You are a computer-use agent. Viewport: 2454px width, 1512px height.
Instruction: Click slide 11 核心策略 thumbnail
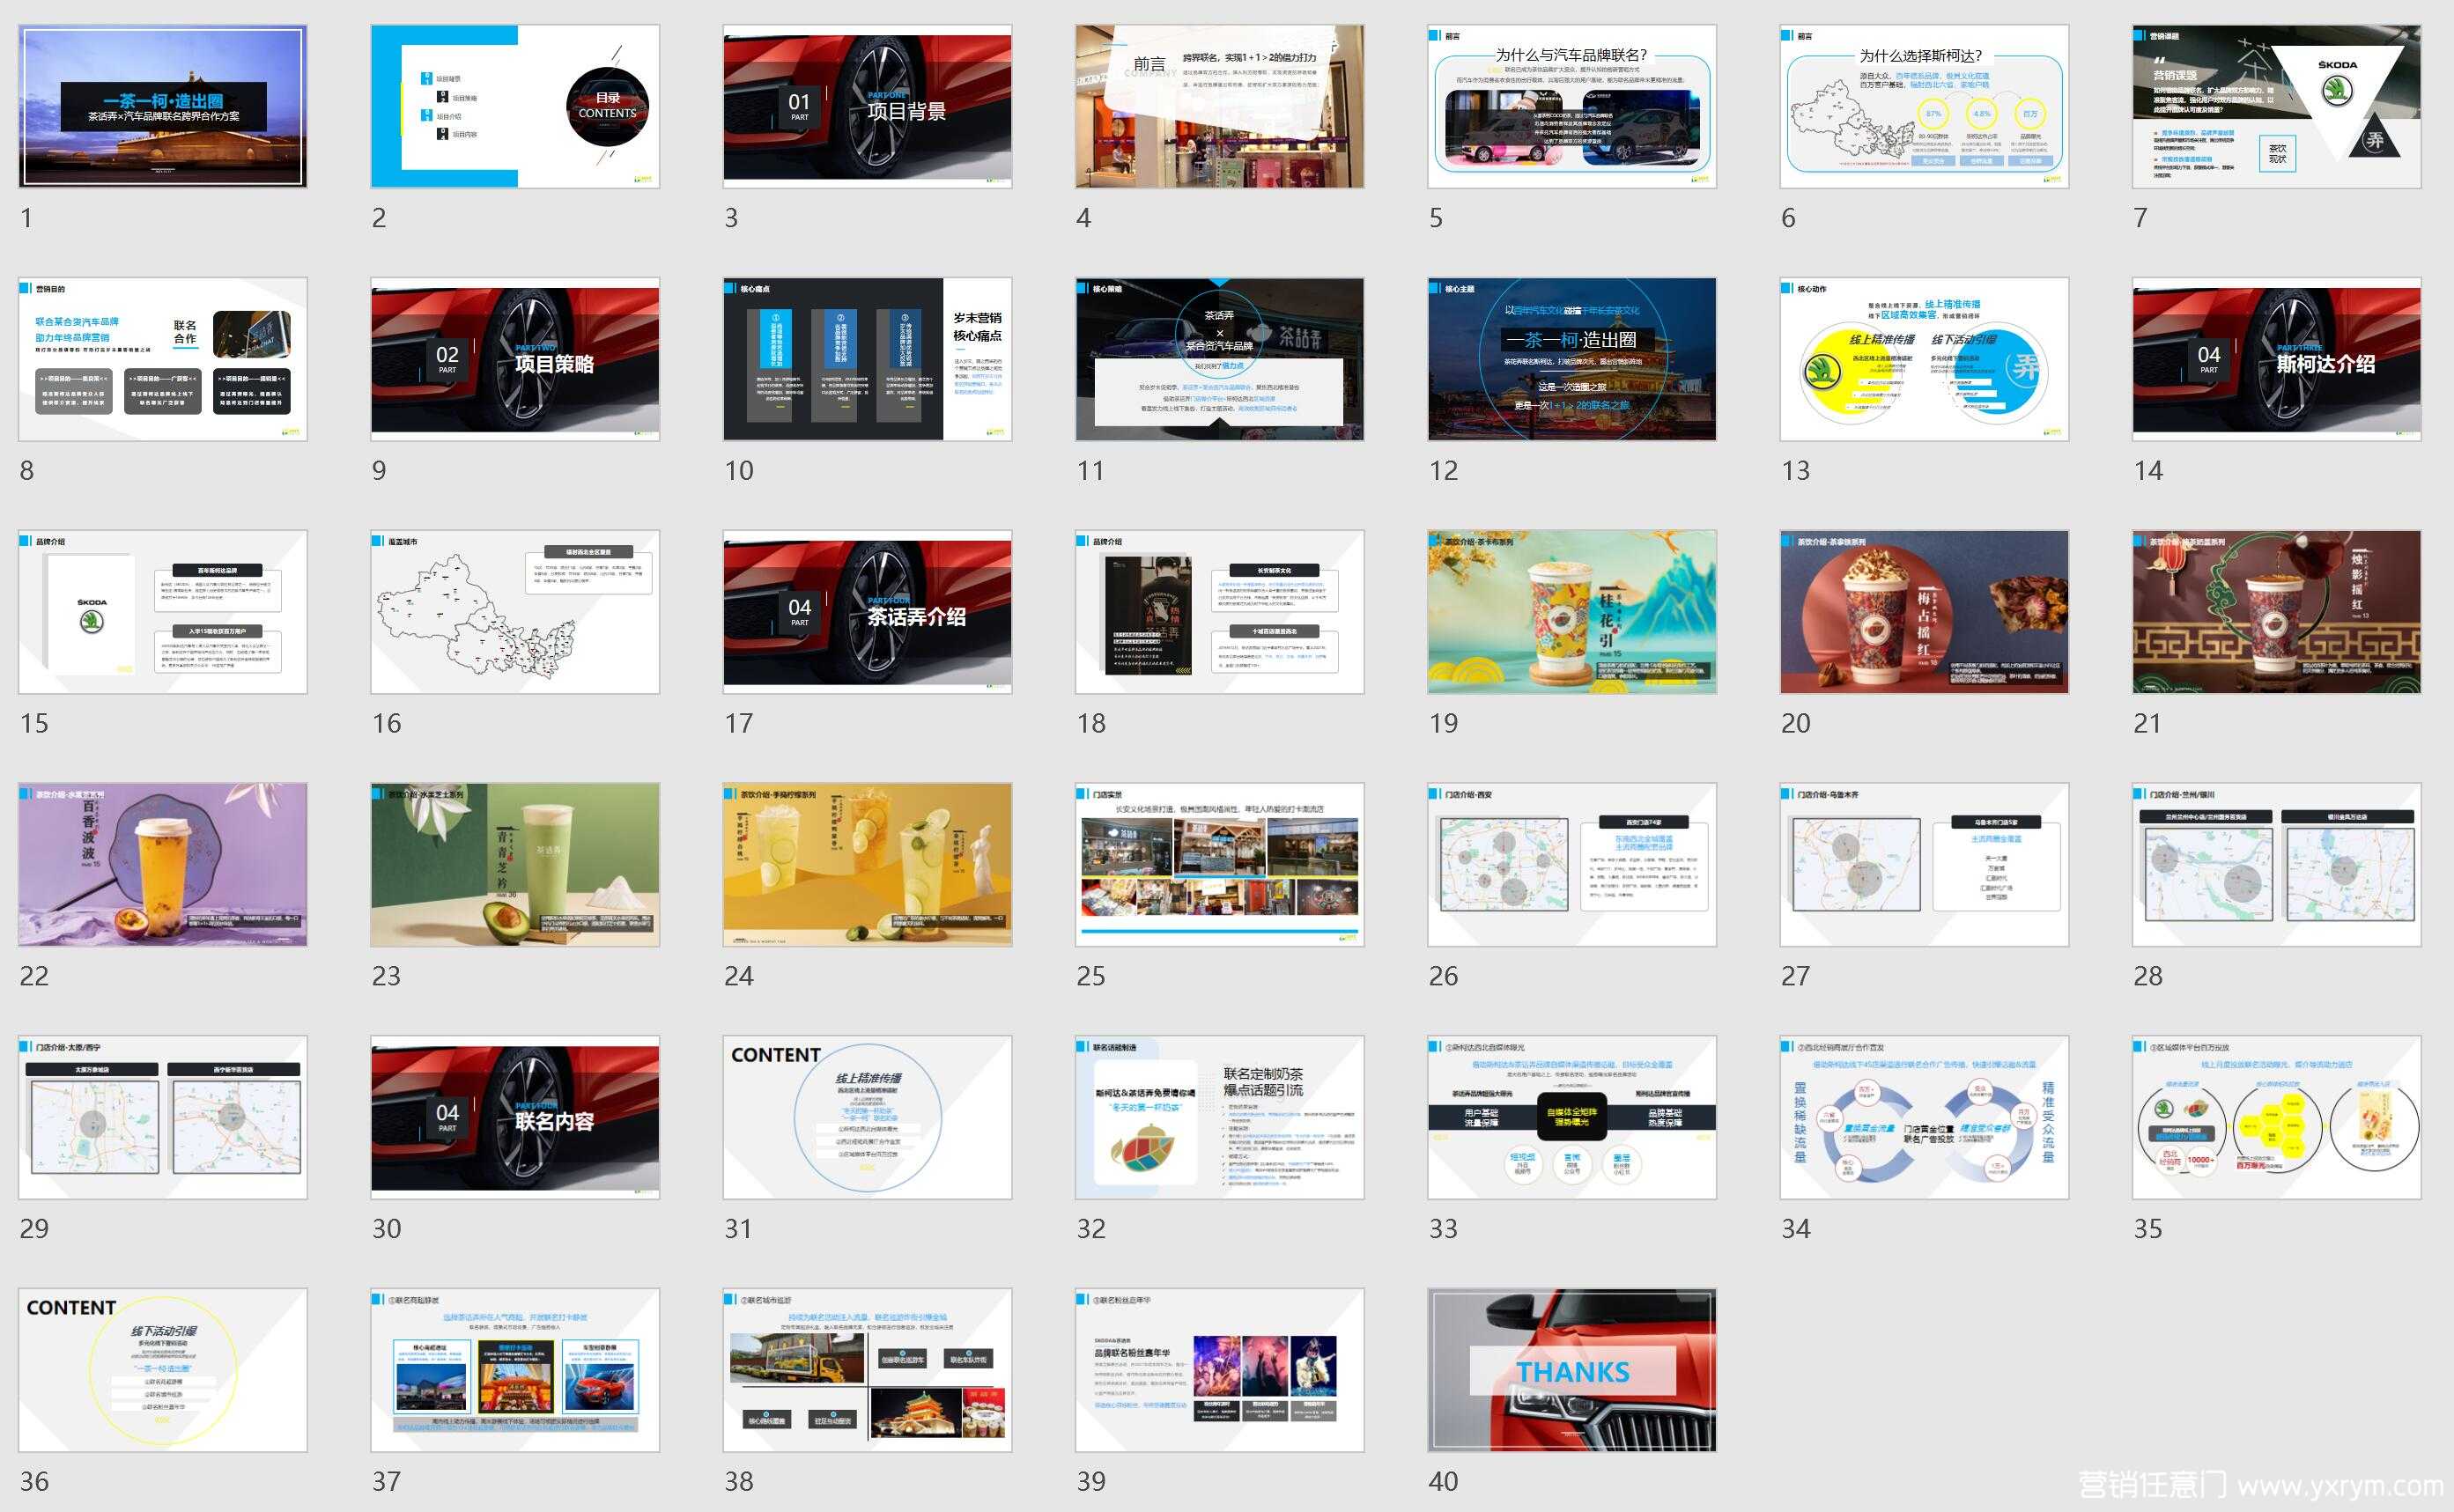(1220, 359)
